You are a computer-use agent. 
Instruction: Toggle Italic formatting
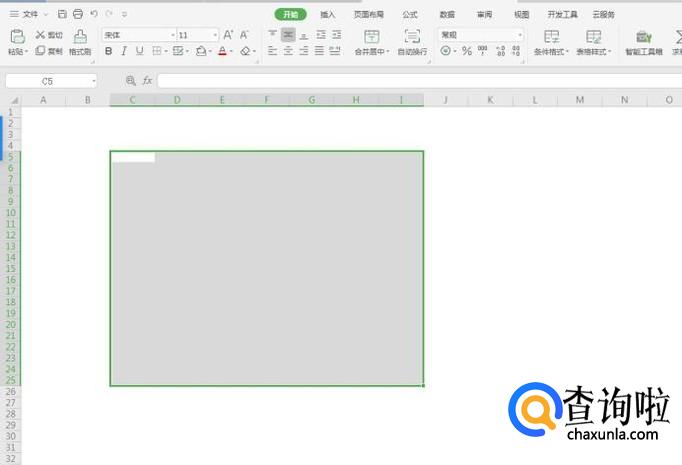click(124, 51)
